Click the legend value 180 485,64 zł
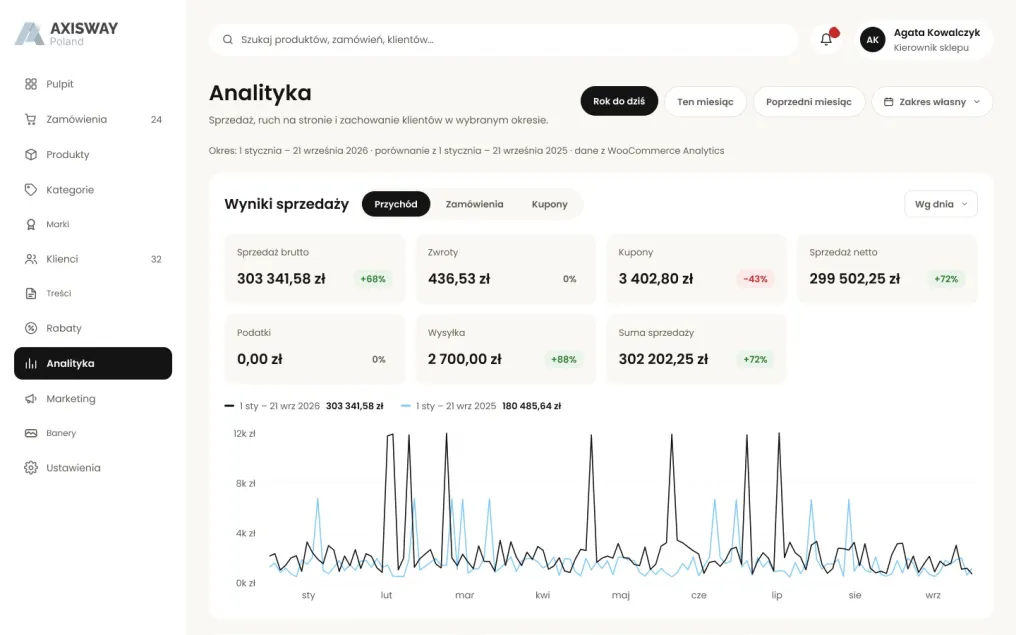 click(531, 406)
